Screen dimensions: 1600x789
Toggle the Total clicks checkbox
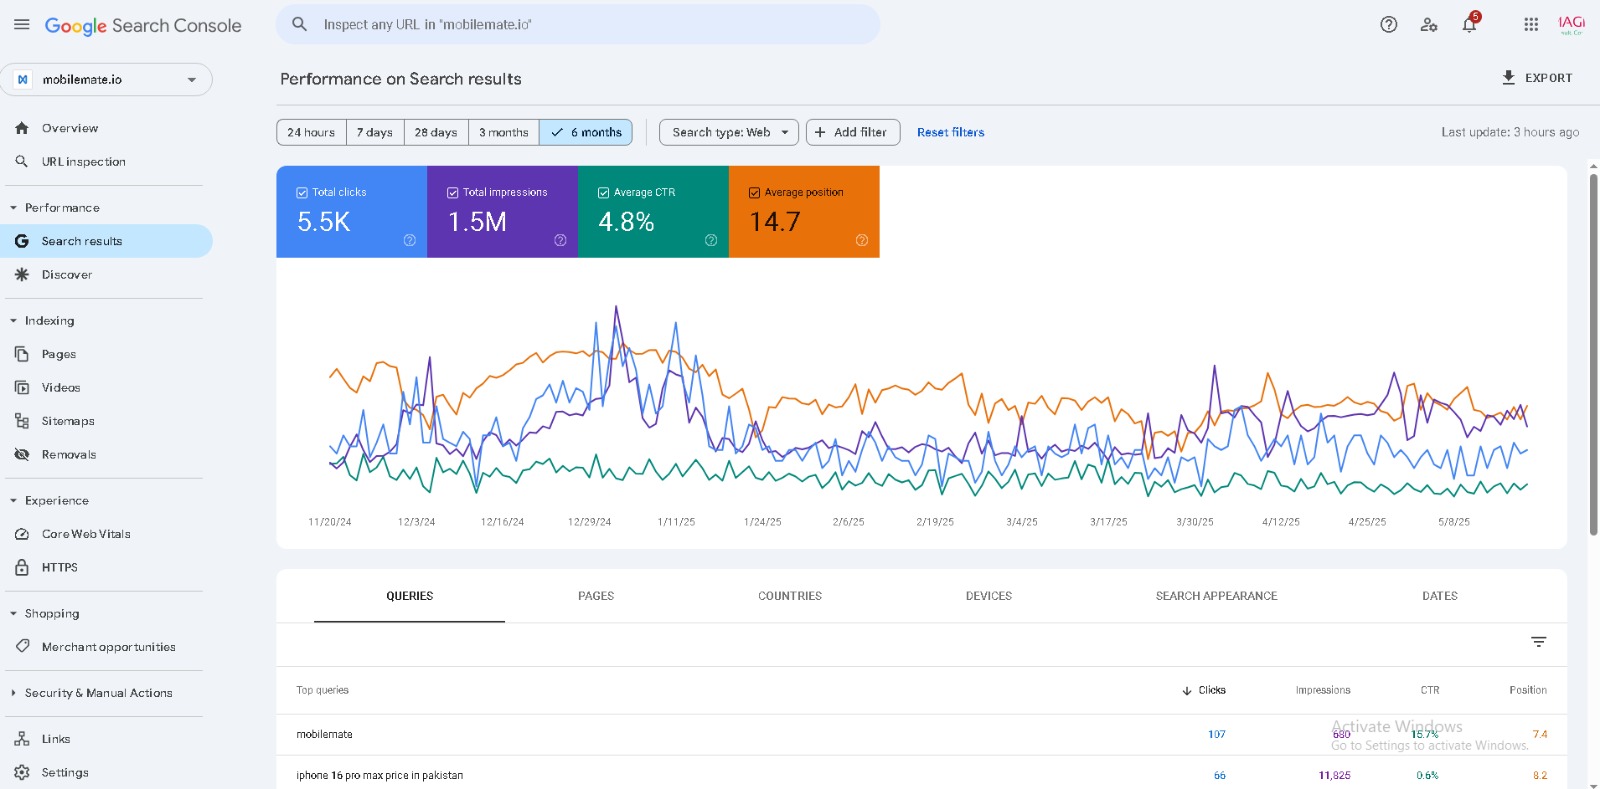pos(302,193)
